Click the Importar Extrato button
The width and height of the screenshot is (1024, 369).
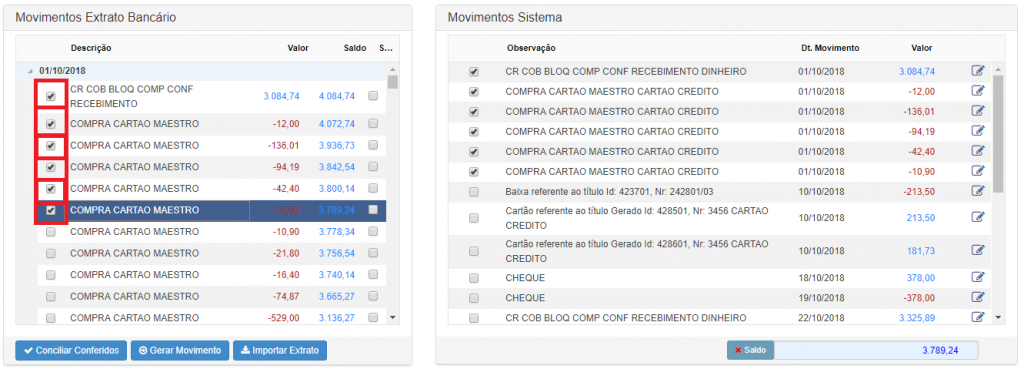[280, 351]
